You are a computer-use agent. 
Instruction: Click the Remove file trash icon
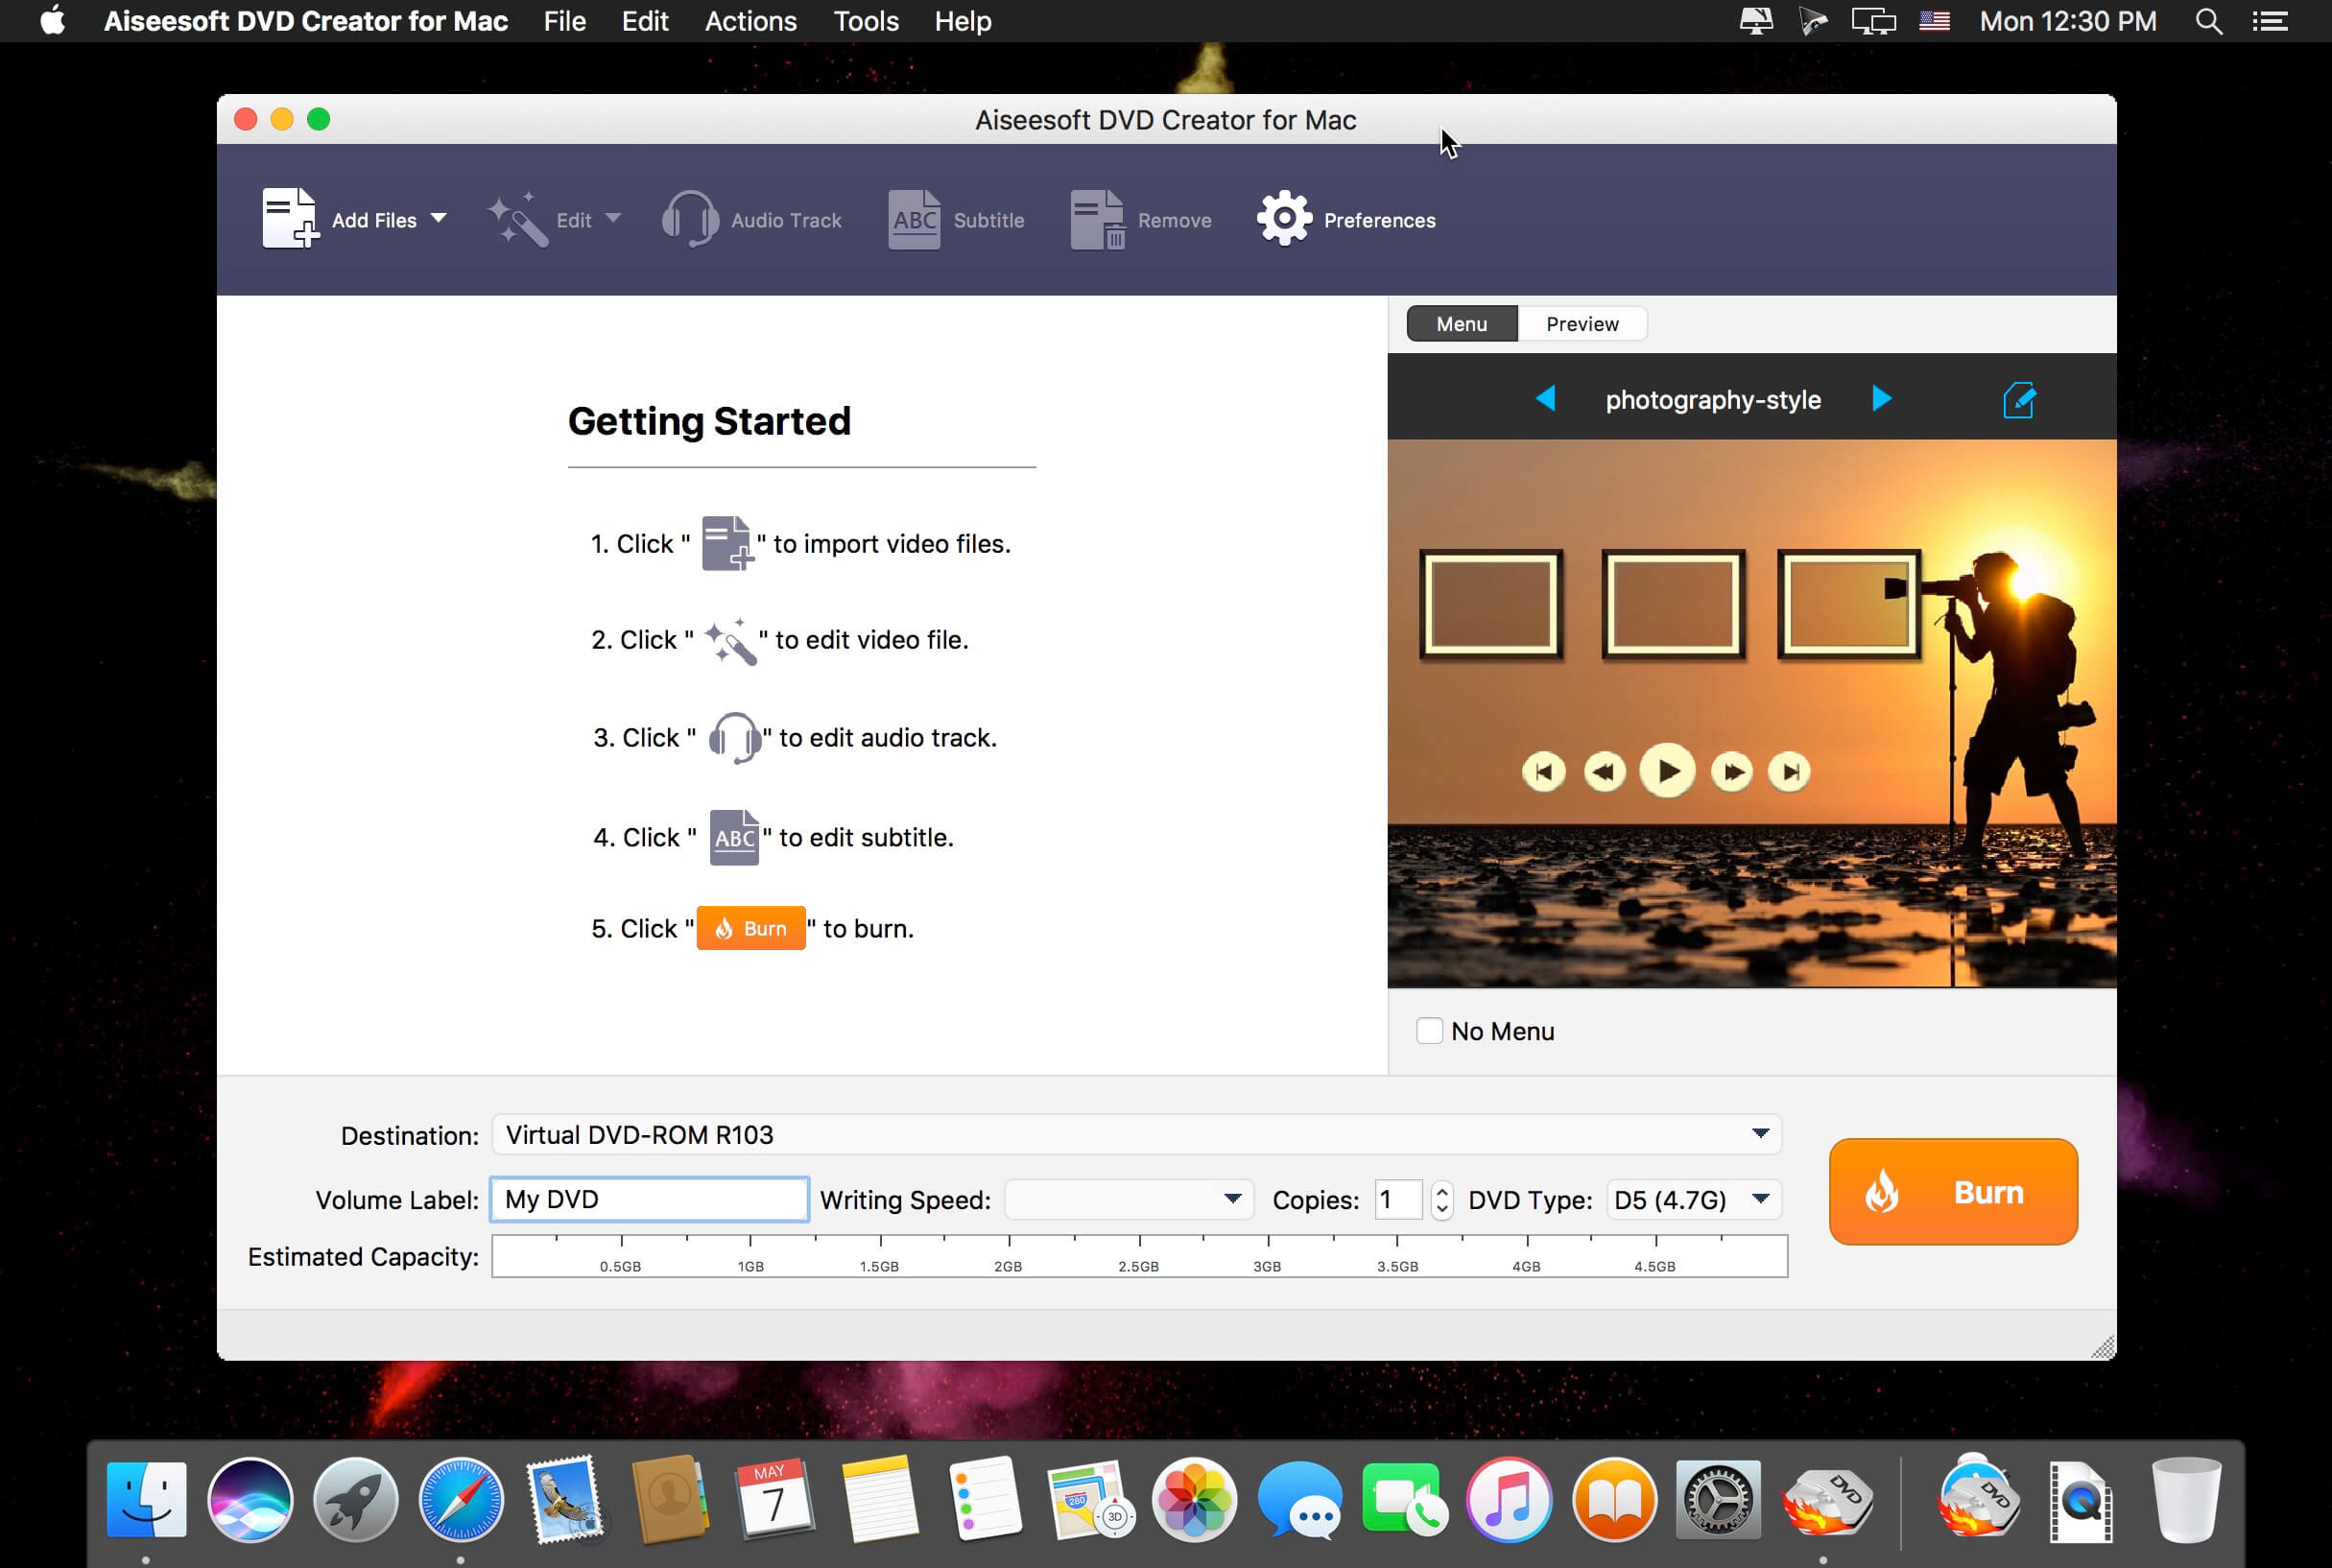(x=1098, y=219)
